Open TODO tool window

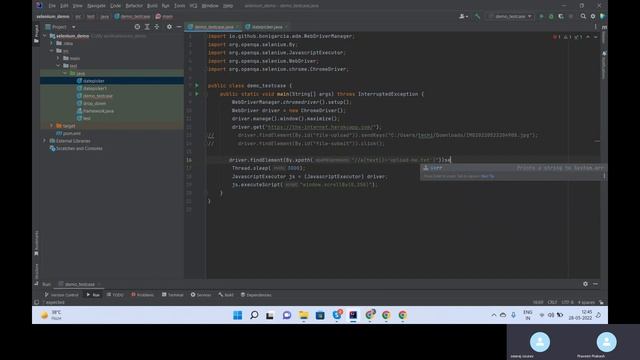coord(115,295)
